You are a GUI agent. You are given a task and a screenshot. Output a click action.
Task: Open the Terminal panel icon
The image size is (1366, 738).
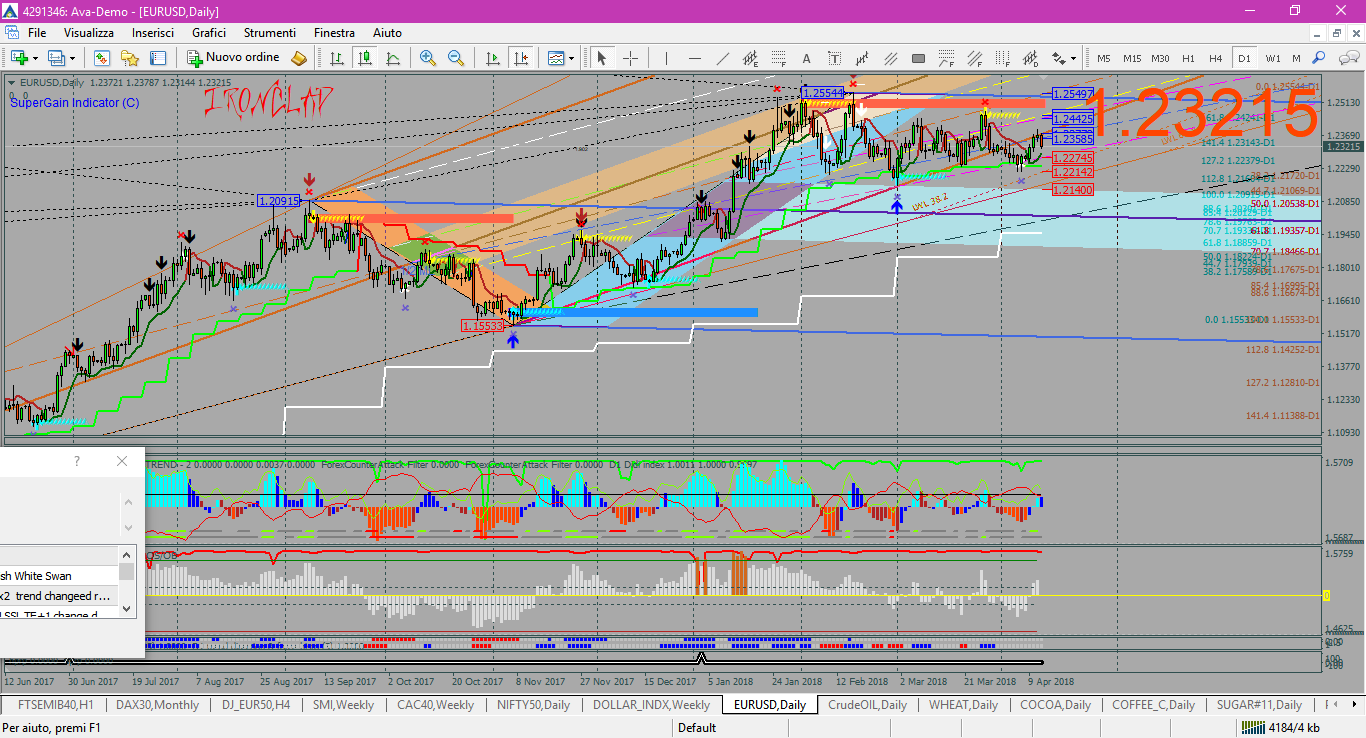coord(157,58)
